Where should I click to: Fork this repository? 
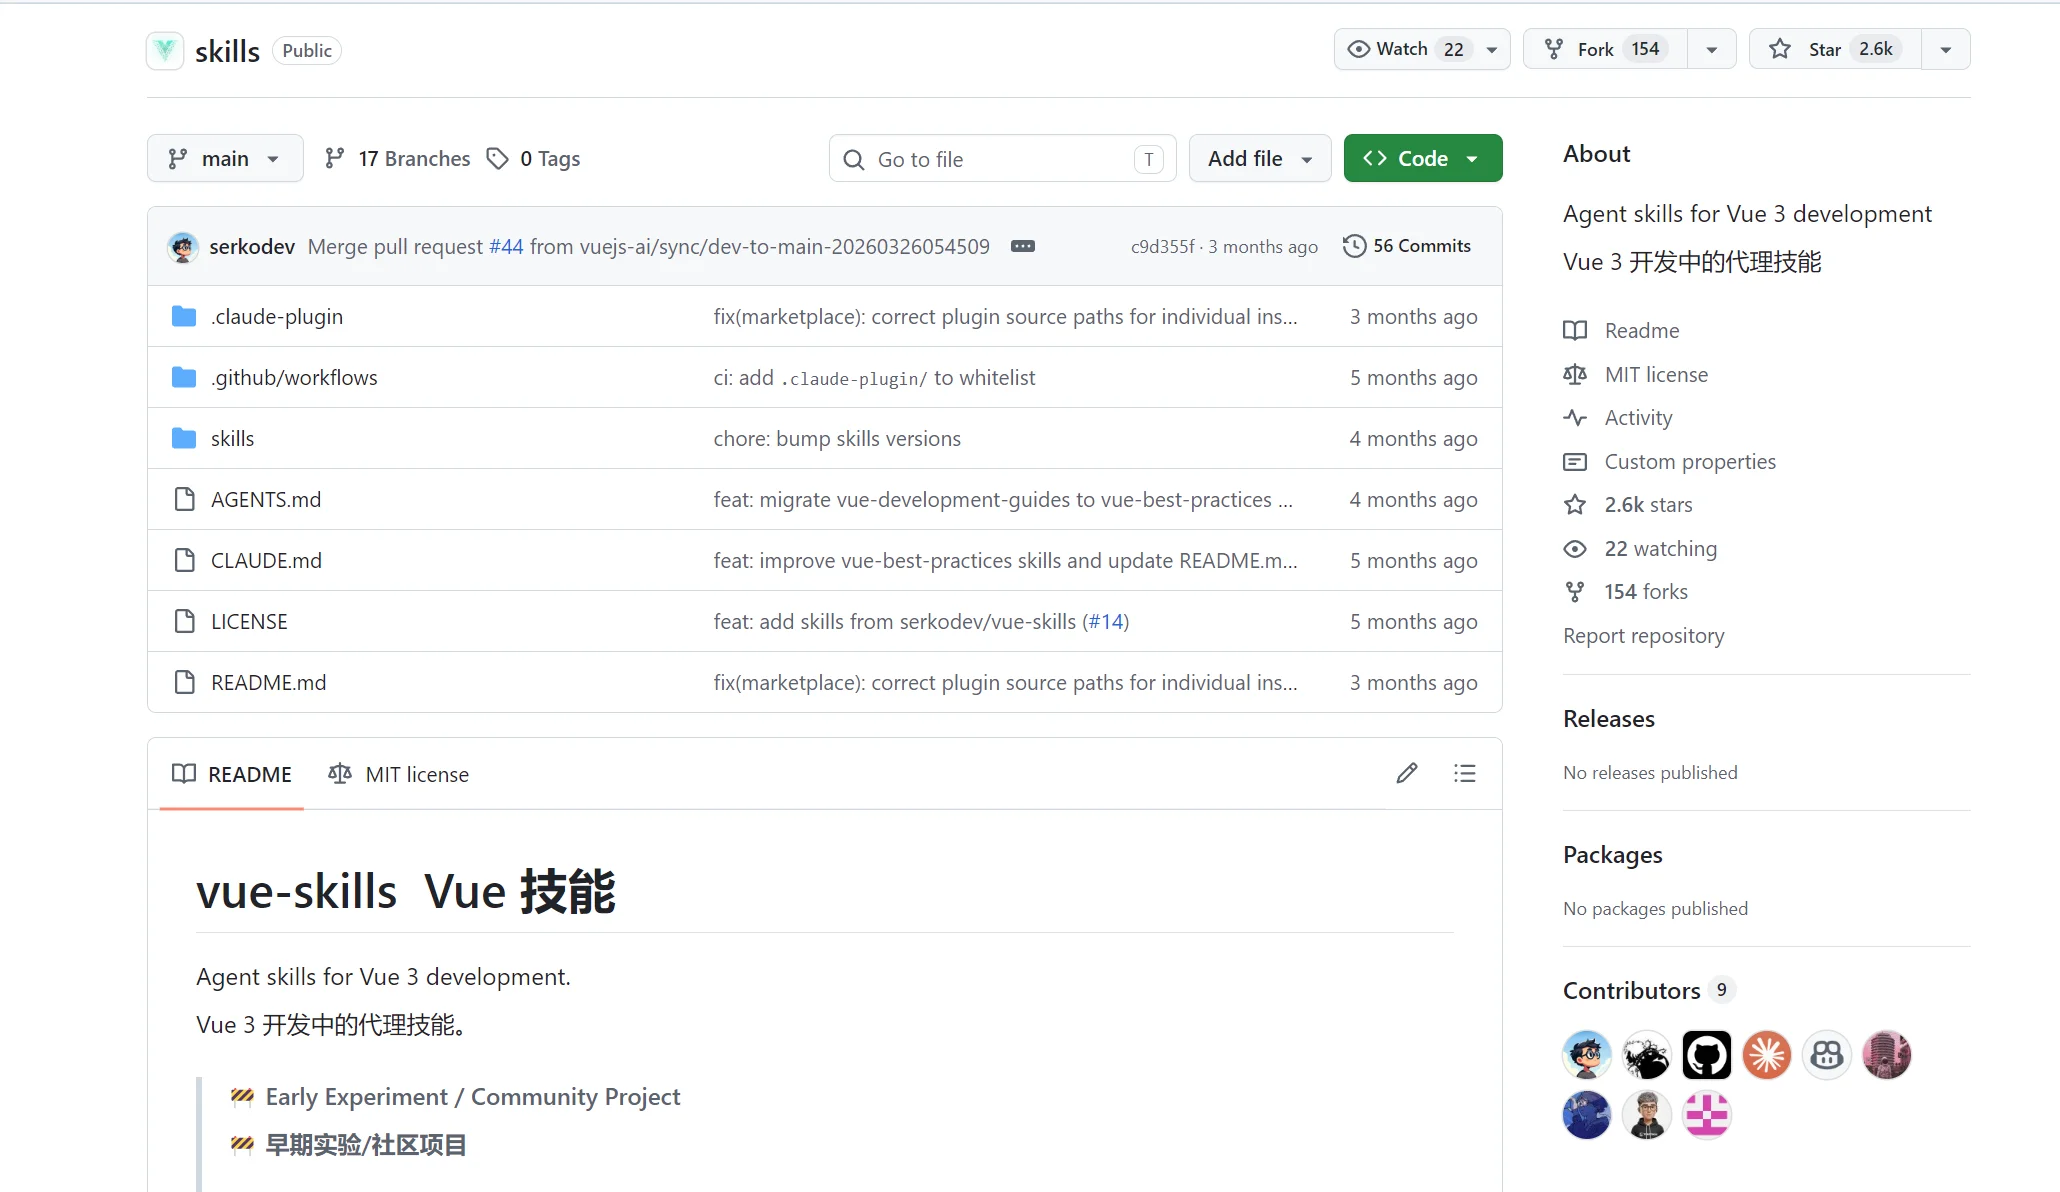(x=1606, y=49)
